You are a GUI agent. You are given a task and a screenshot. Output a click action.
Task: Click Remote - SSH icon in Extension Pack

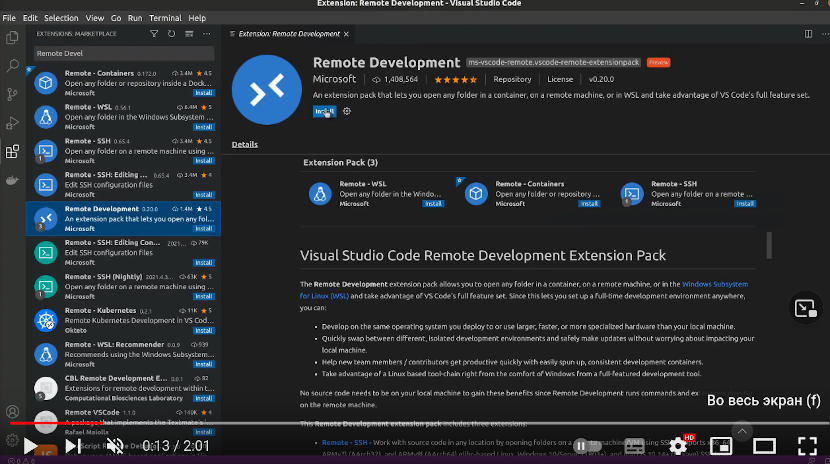(632, 194)
